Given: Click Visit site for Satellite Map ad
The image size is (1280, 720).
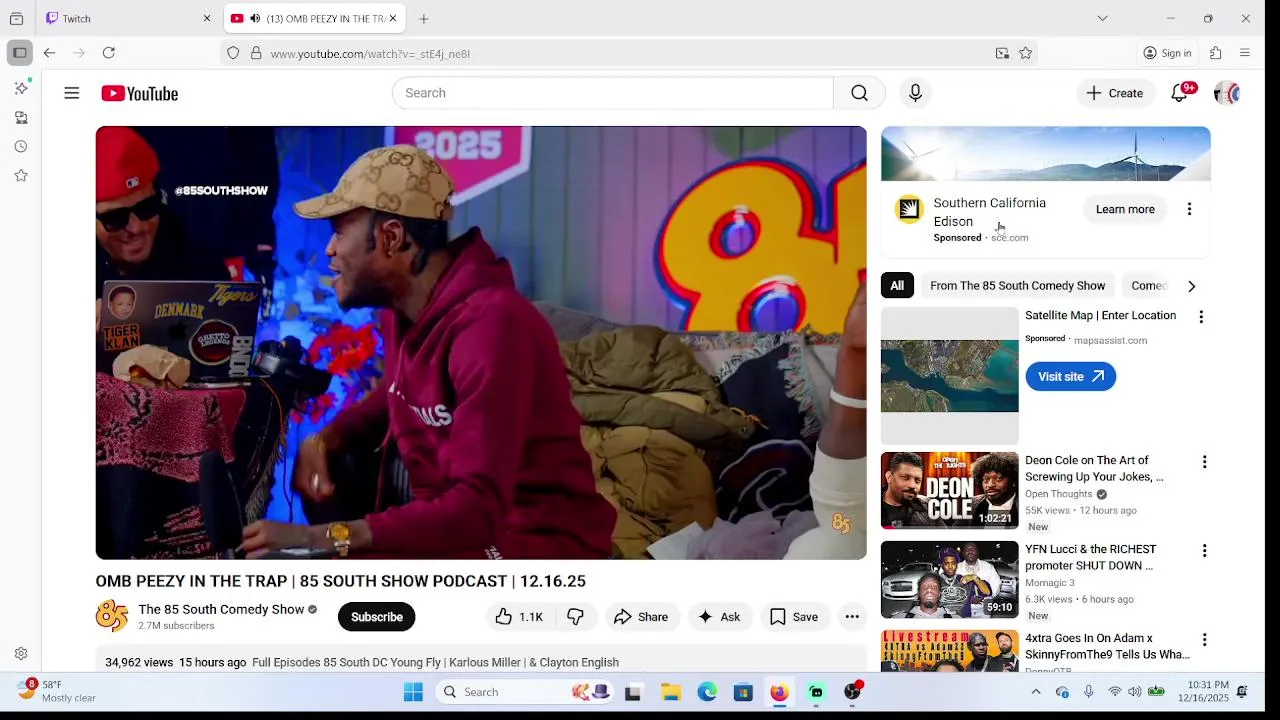Looking at the screenshot, I should pos(1070,376).
